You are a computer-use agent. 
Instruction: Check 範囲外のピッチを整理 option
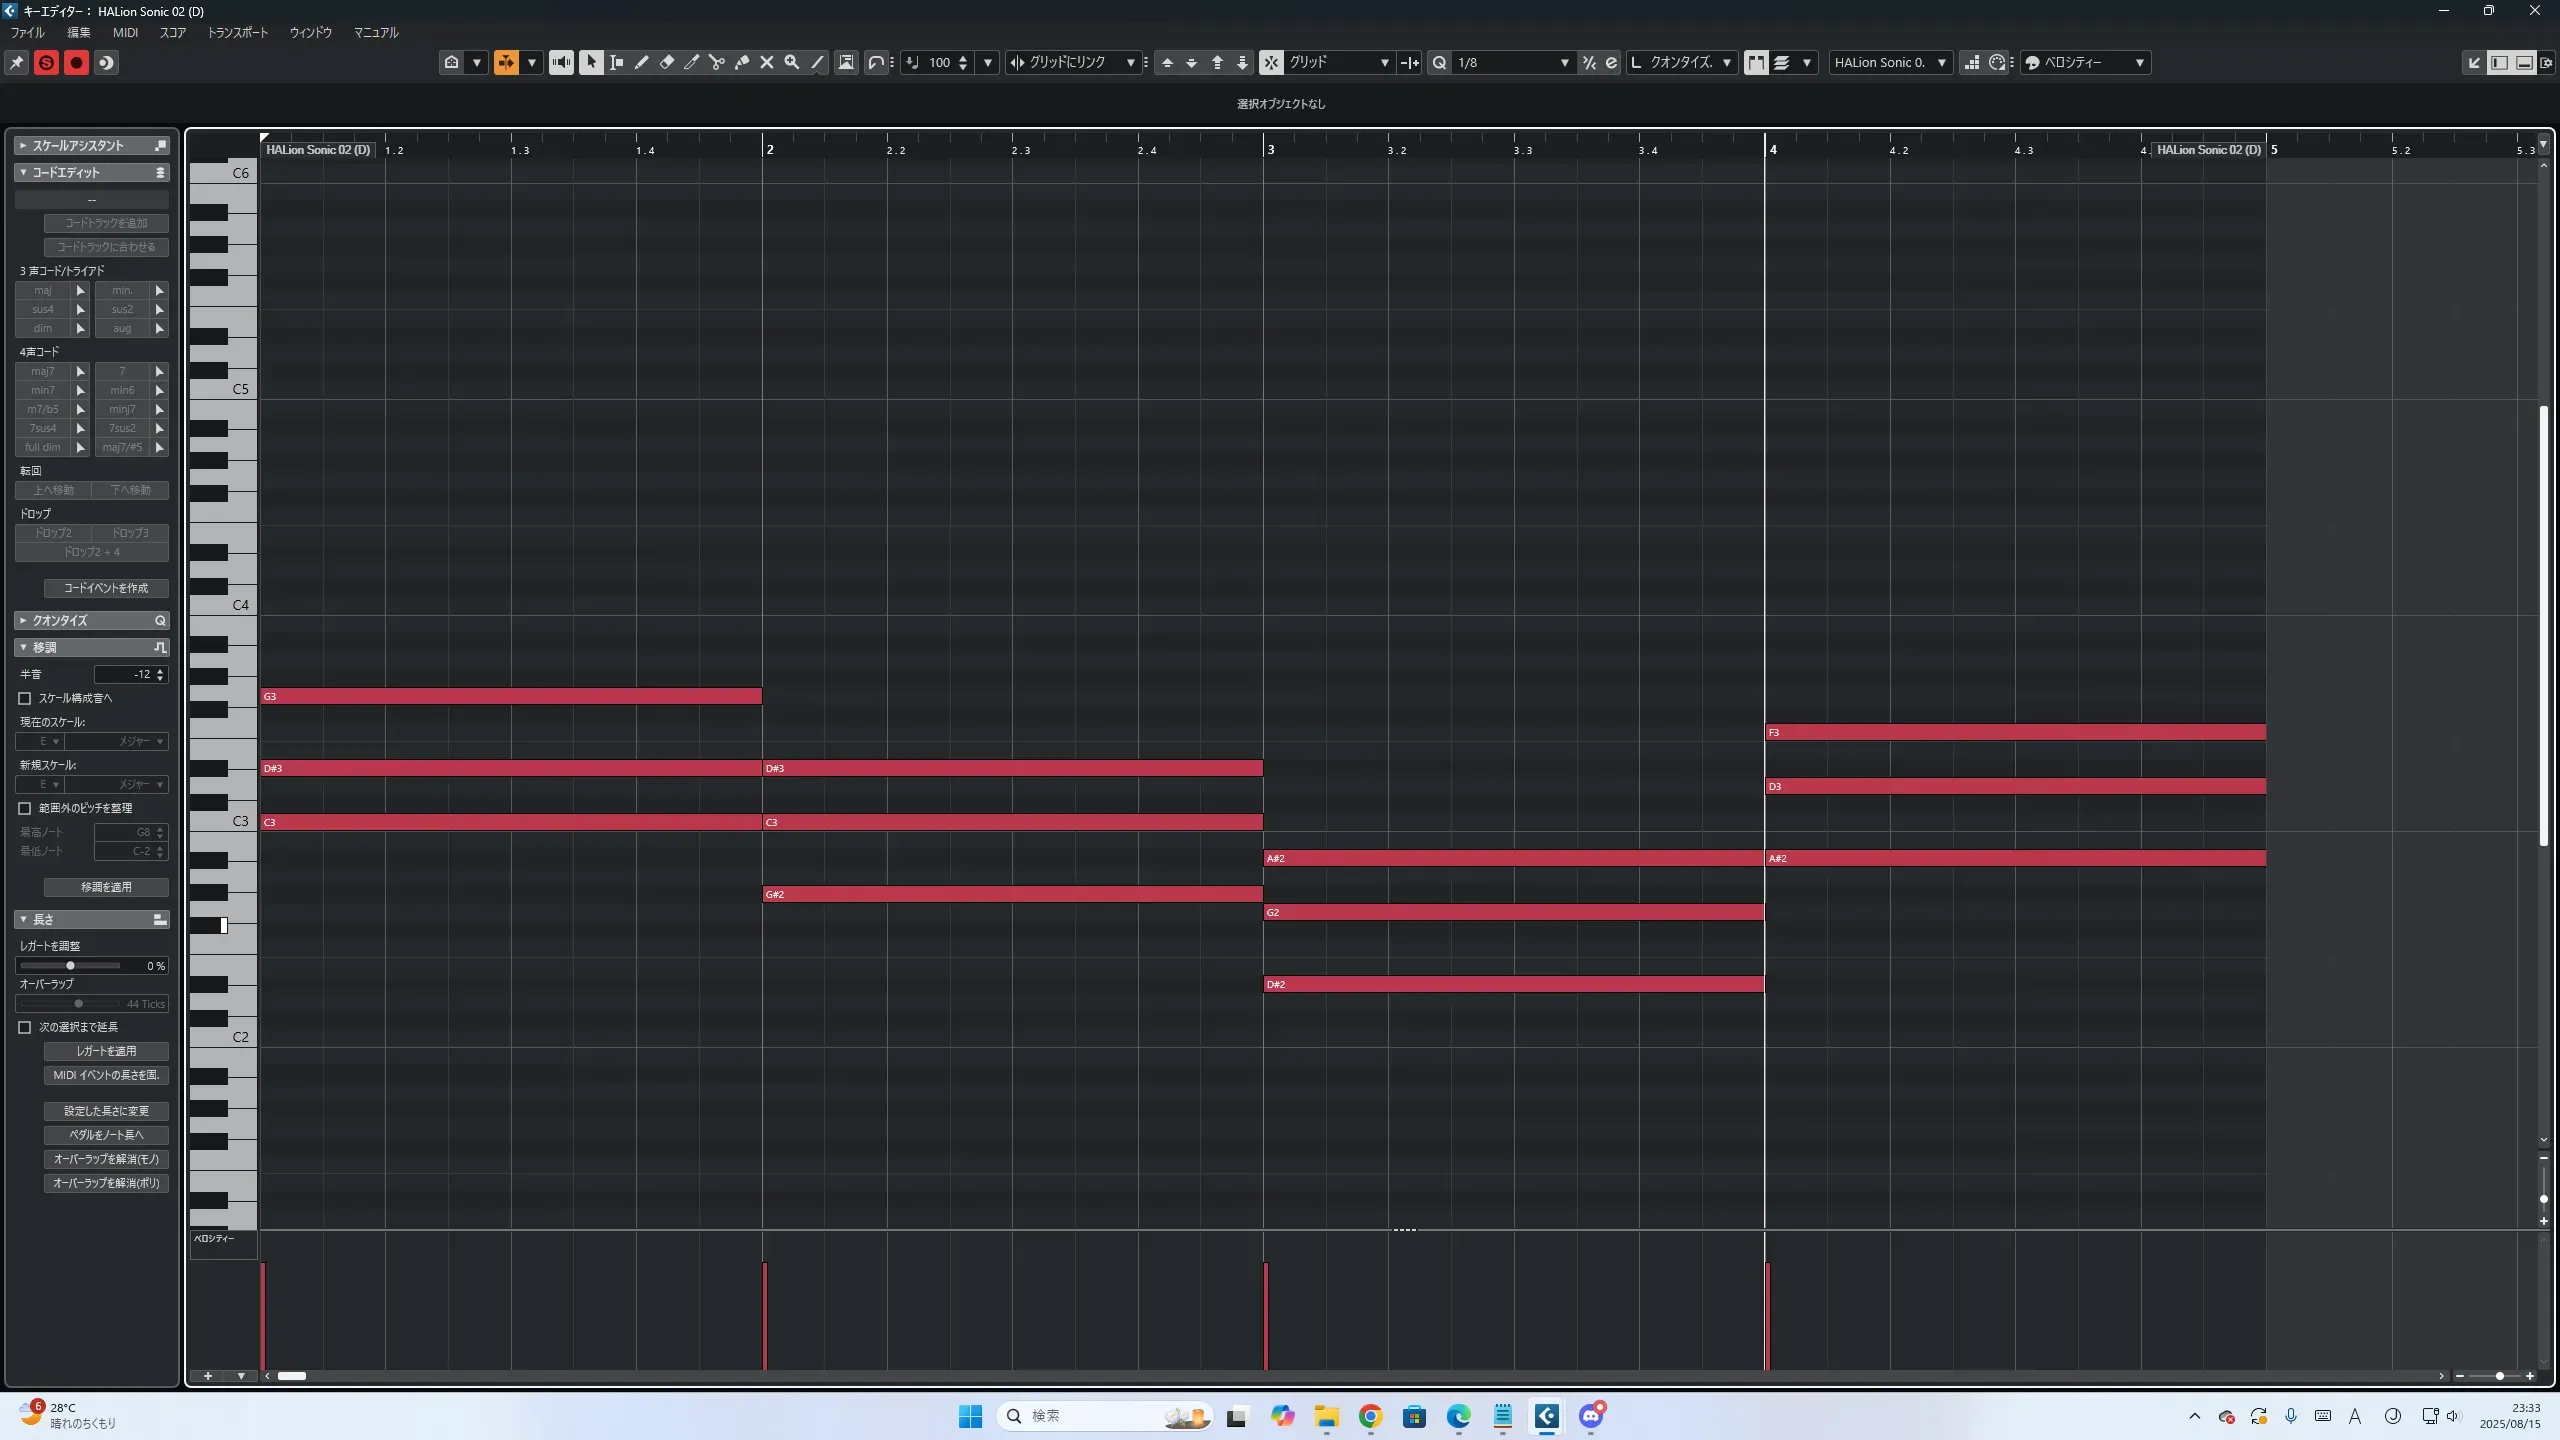tap(25, 808)
